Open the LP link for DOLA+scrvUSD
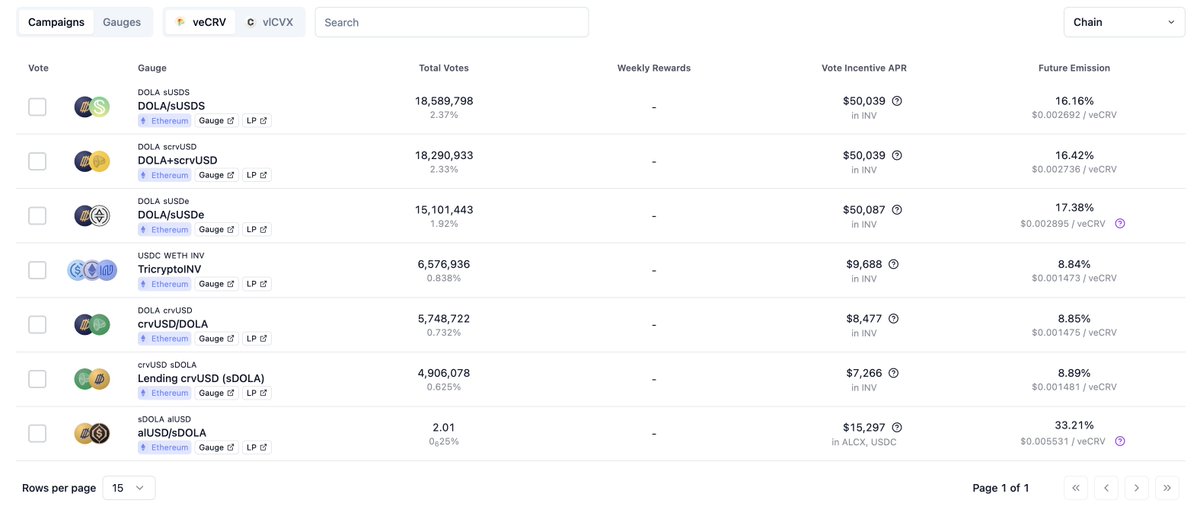The width and height of the screenshot is (1200, 513). (257, 175)
